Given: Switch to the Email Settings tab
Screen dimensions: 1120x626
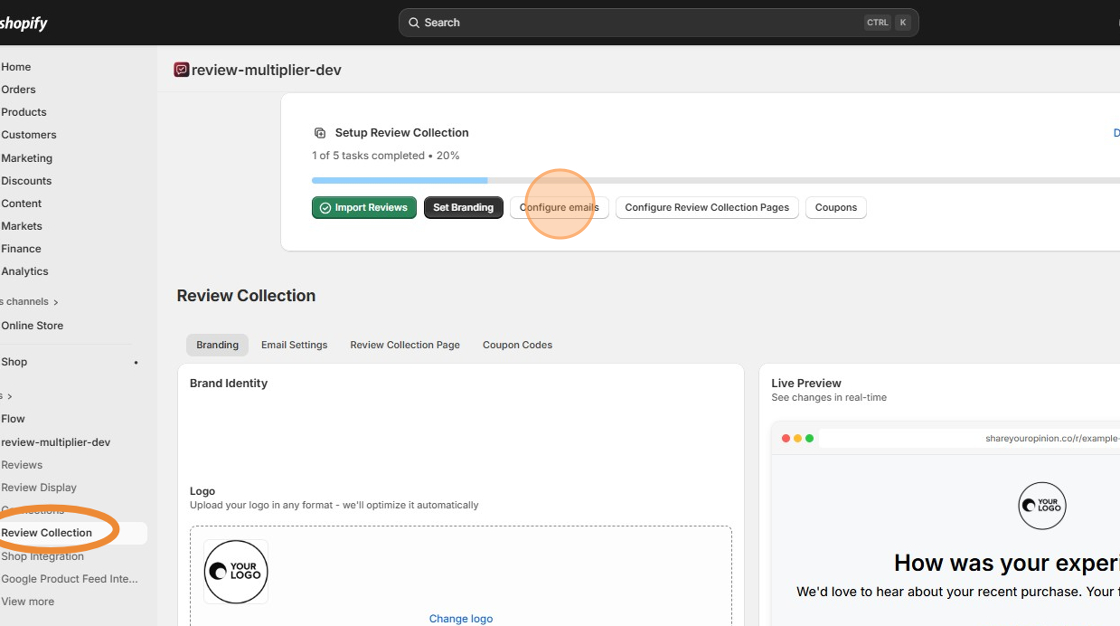Looking at the screenshot, I should pos(294,344).
